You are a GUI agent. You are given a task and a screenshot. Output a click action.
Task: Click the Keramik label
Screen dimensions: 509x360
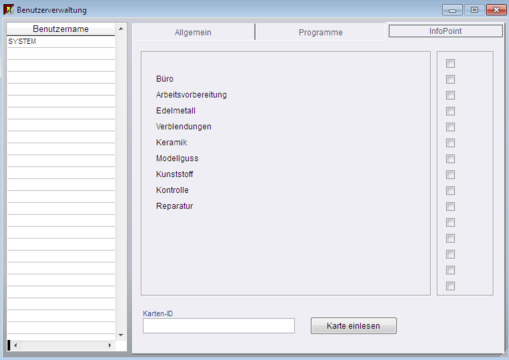point(172,142)
